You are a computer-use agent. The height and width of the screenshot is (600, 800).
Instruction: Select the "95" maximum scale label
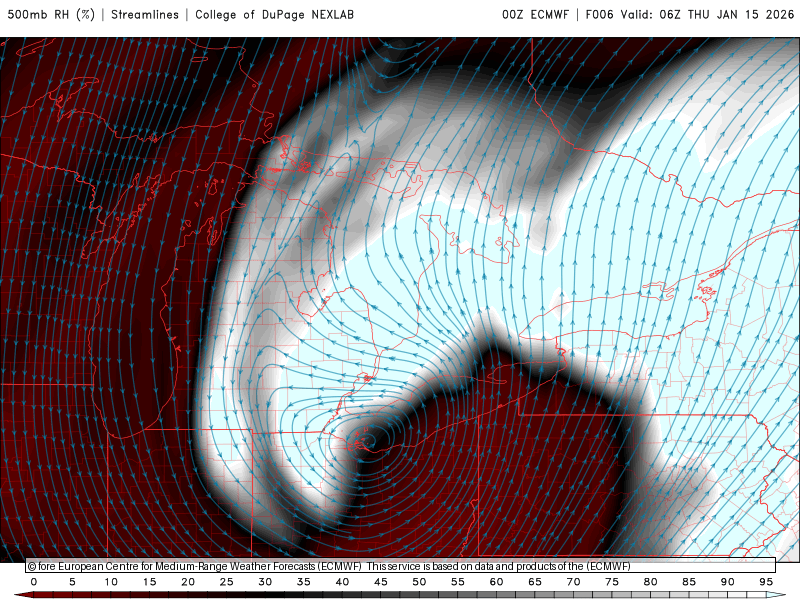(x=766, y=582)
